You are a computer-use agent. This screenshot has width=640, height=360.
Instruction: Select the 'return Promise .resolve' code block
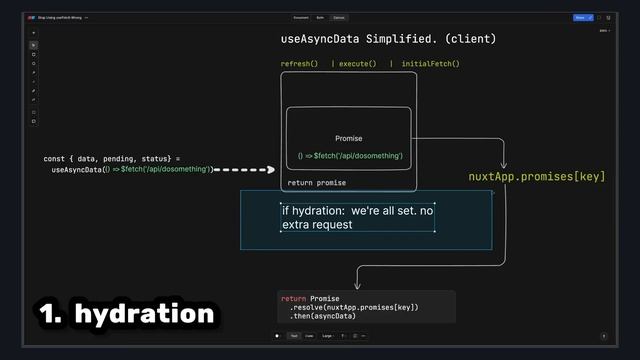click(x=366, y=307)
